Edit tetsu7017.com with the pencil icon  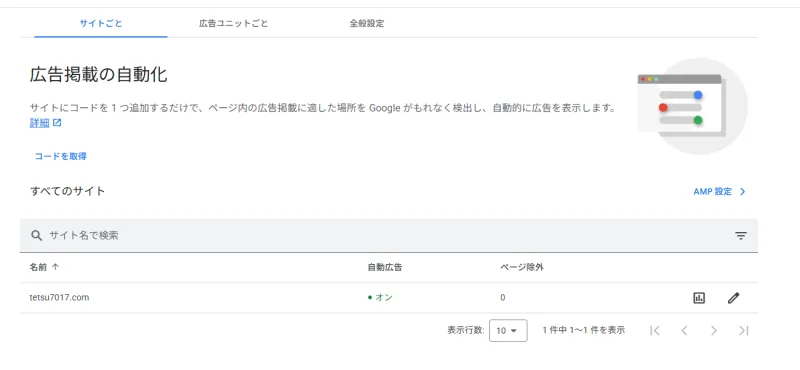(733, 298)
